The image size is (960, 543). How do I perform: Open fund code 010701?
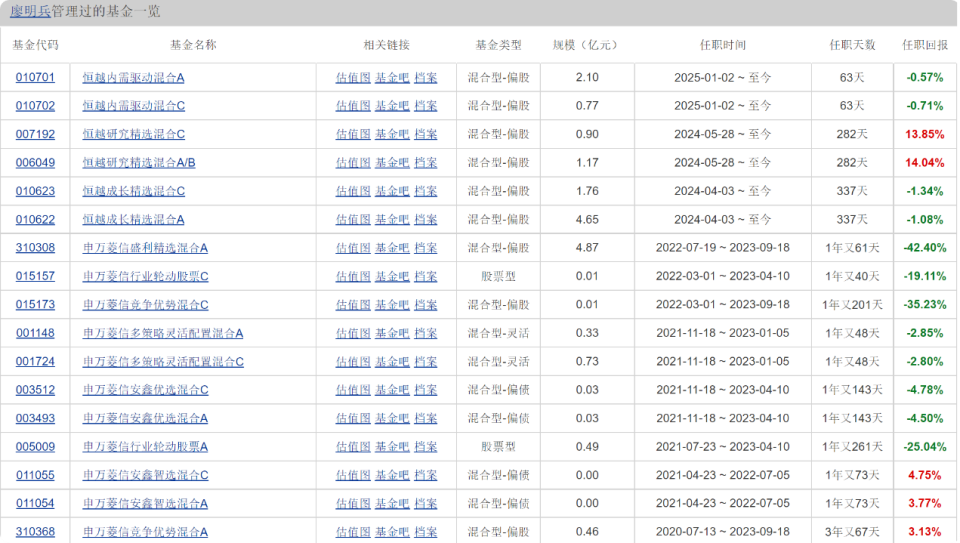pyautogui.click(x=35, y=78)
